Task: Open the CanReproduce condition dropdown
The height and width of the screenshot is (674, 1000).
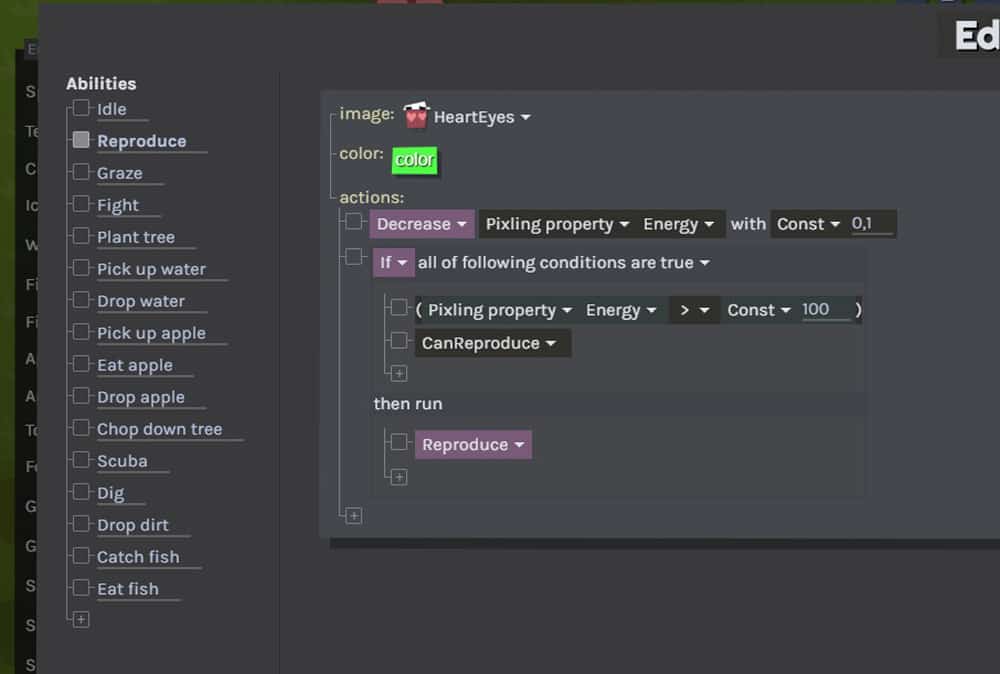Action: coord(492,343)
